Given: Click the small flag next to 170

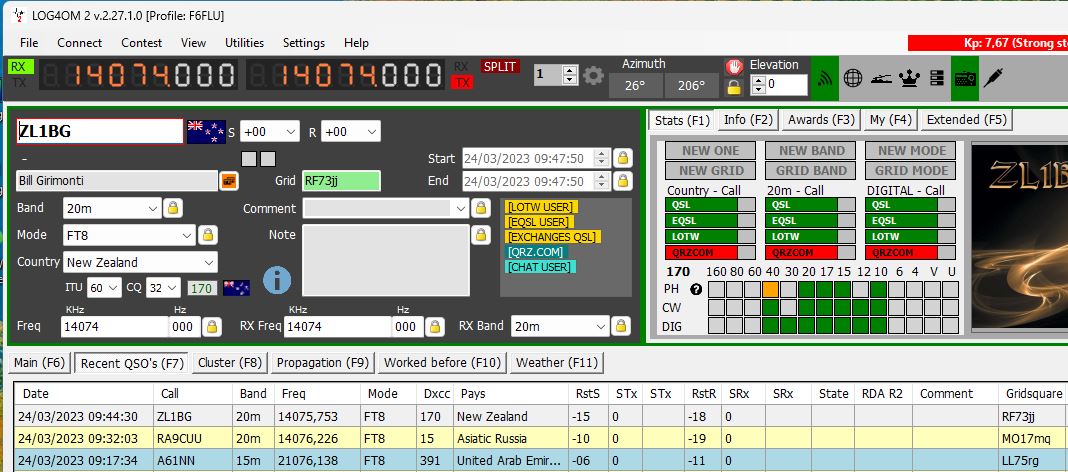Looking at the screenshot, I should (x=236, y=288).
